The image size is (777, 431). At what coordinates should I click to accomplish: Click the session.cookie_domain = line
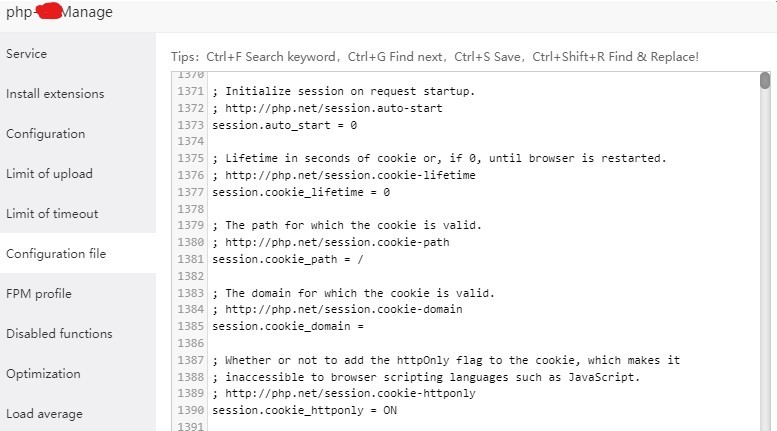pyautogui.click(x=287, y=326)
